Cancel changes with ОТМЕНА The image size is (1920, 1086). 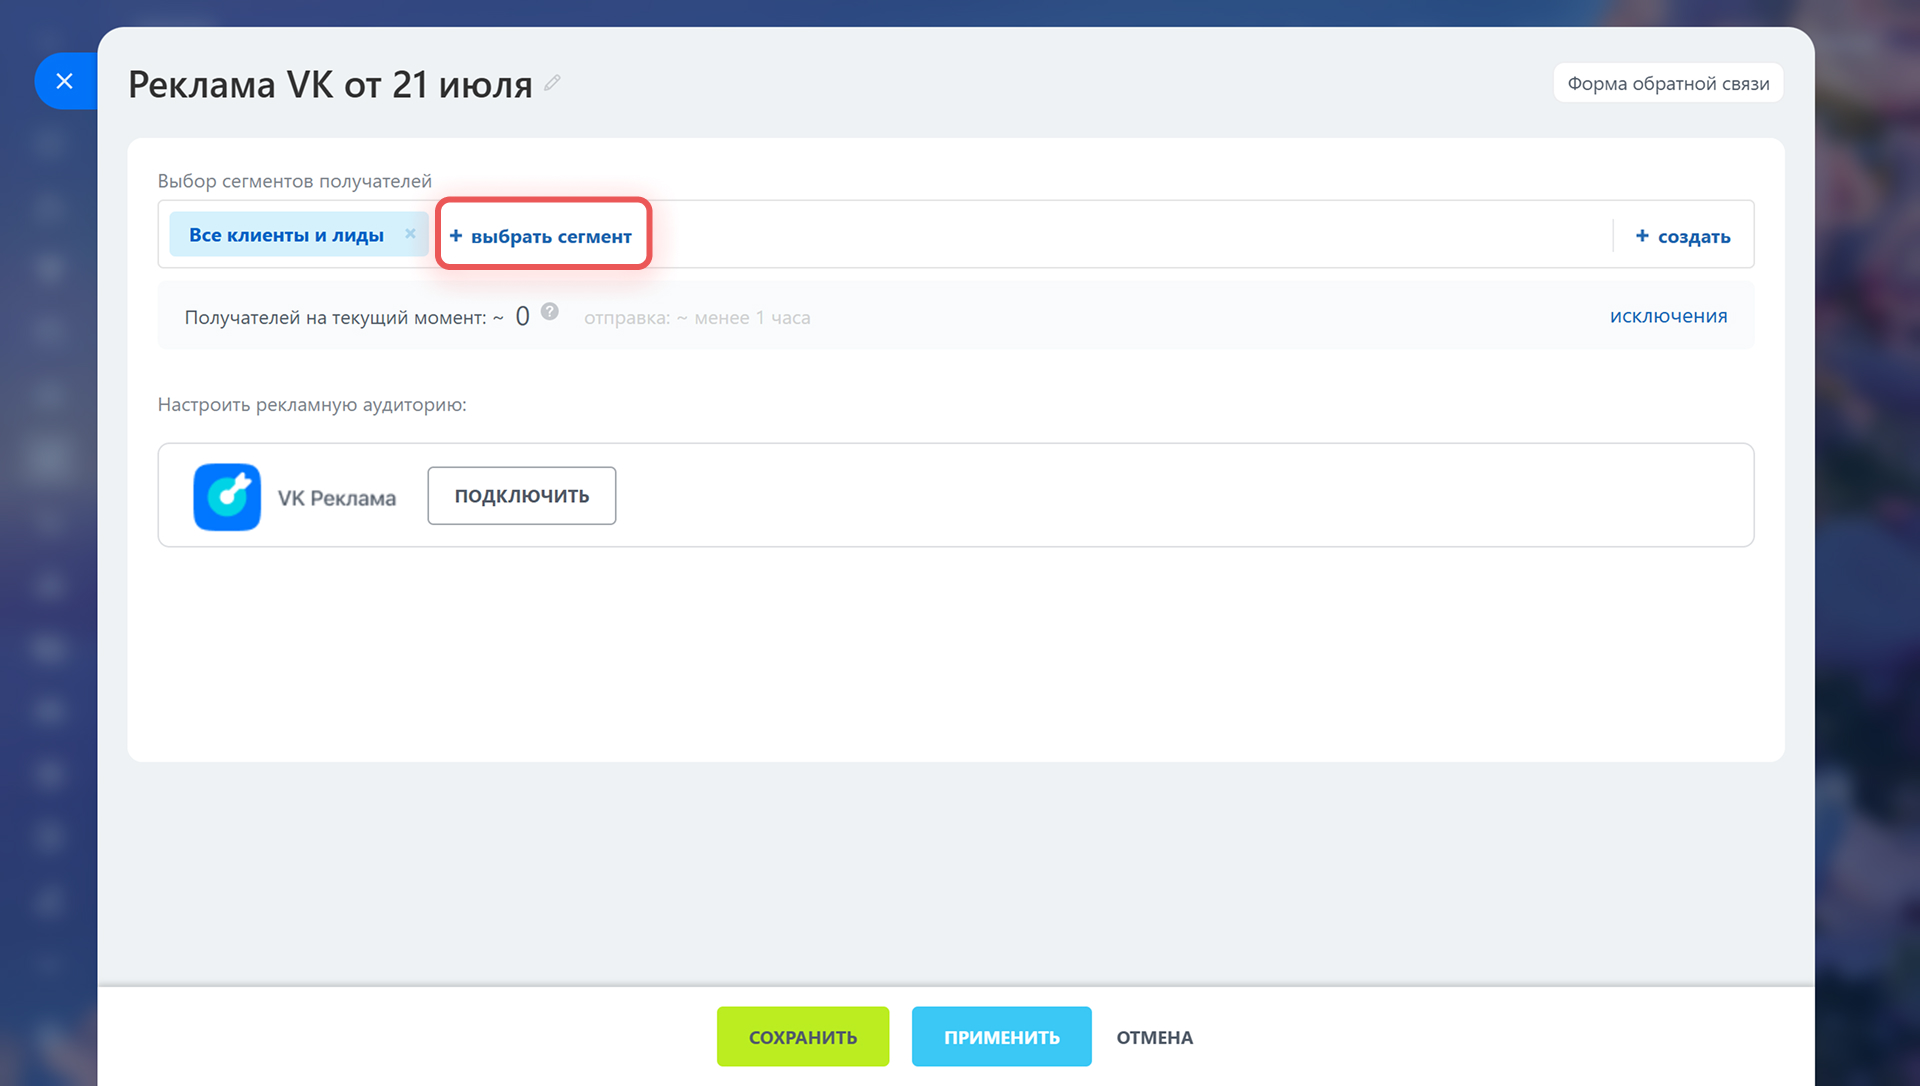pyautogui.click(x=1155, y=1037)
